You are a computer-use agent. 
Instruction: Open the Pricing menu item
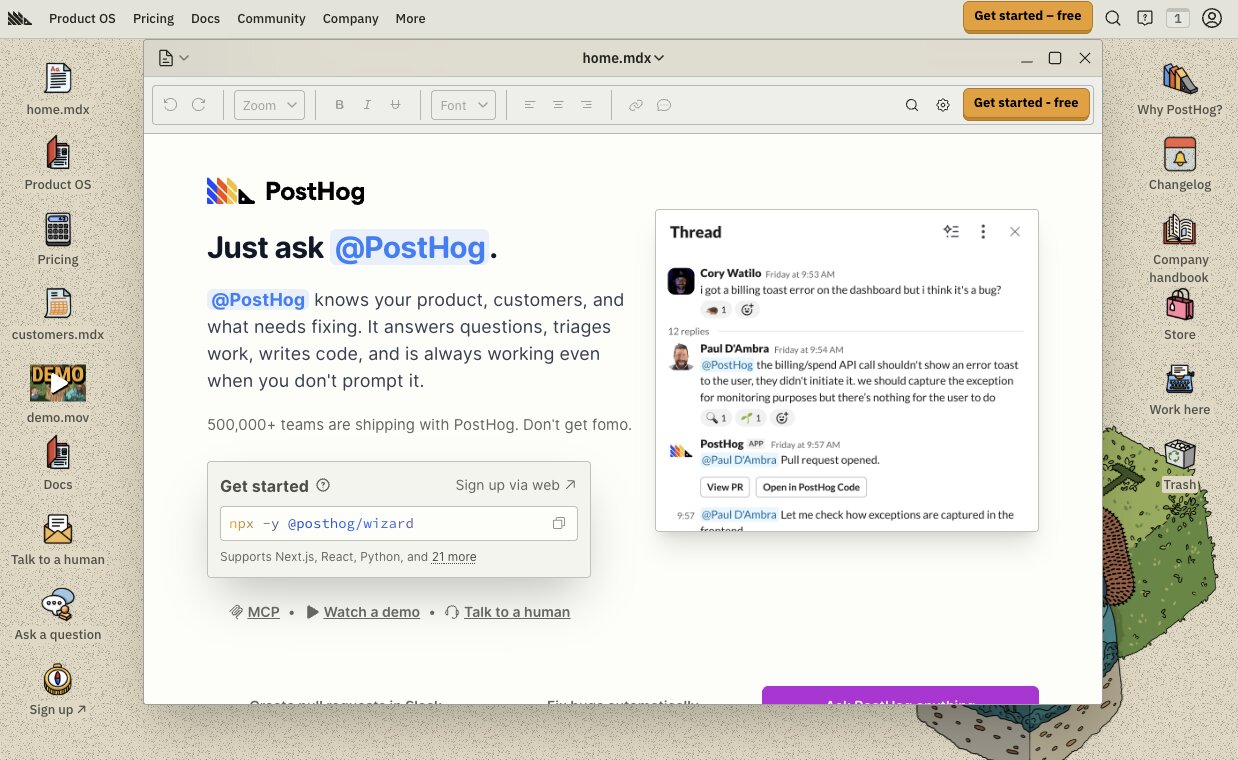click(x=153, y=18)
